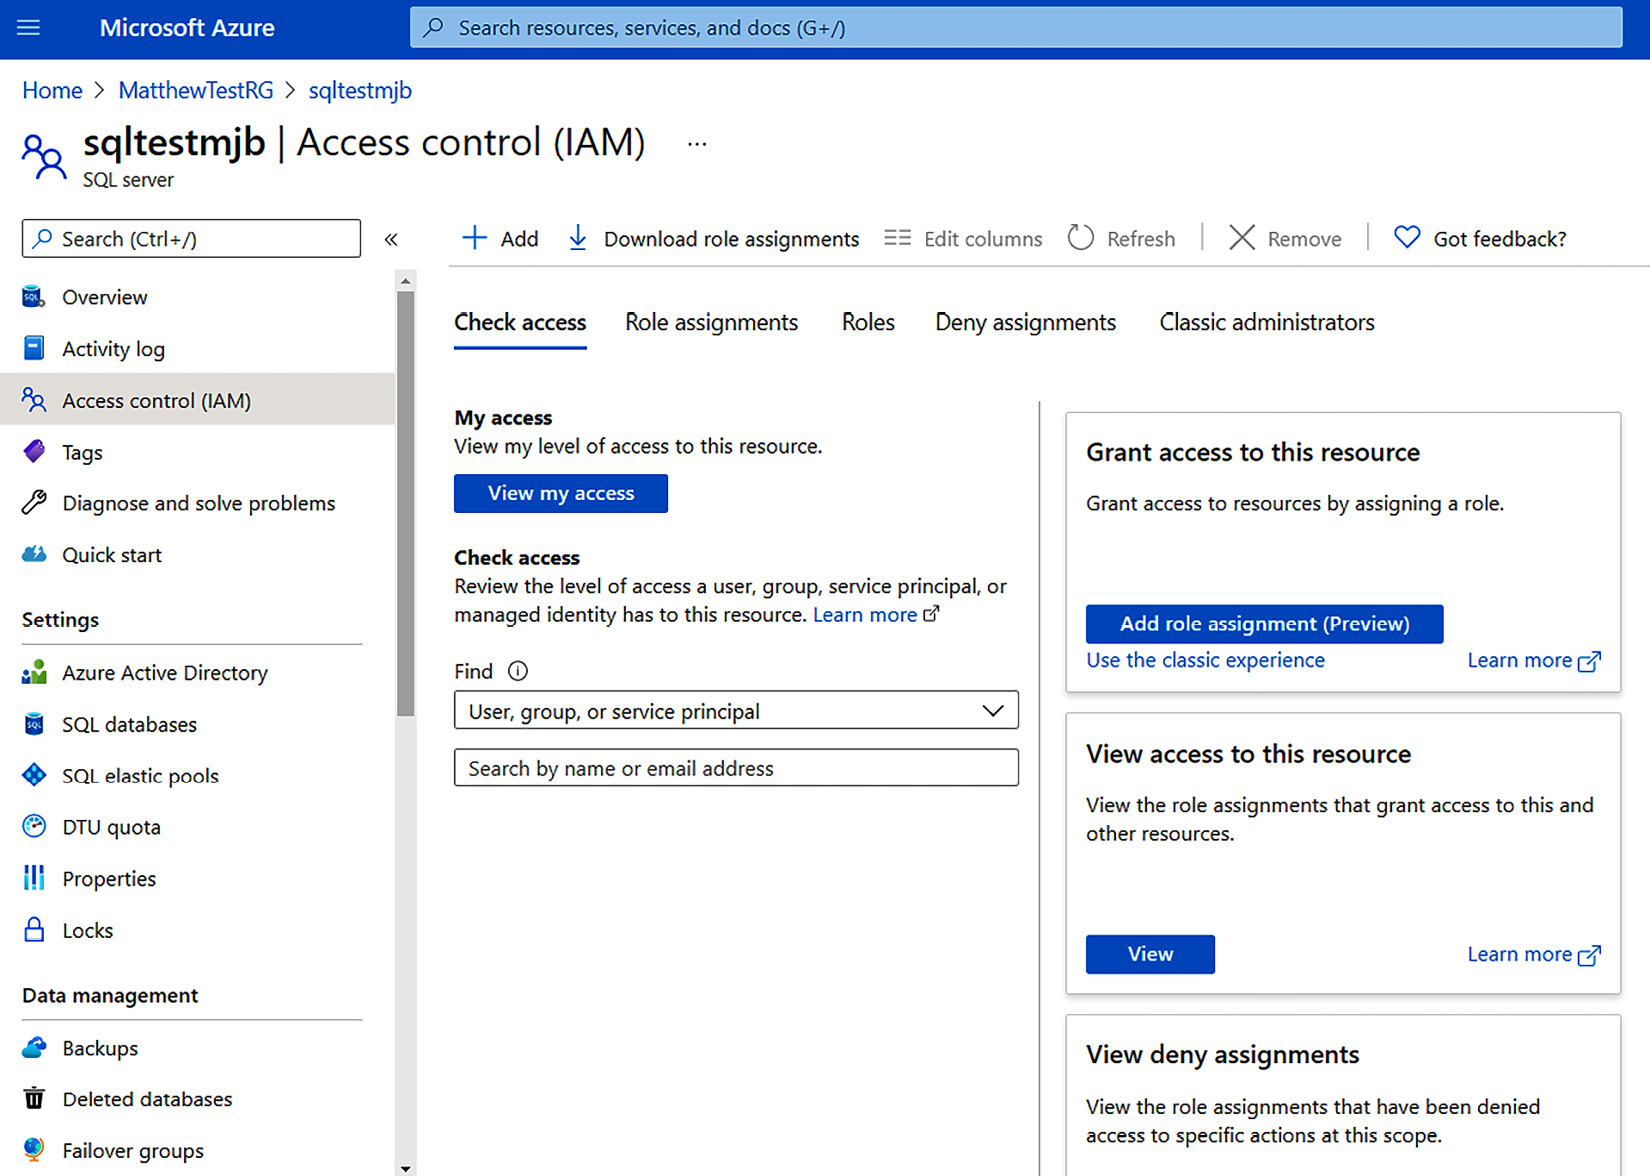This screenshot has height=1176, width=1650.
Task: Click the View my access button
Action: [x=561, y=493]
